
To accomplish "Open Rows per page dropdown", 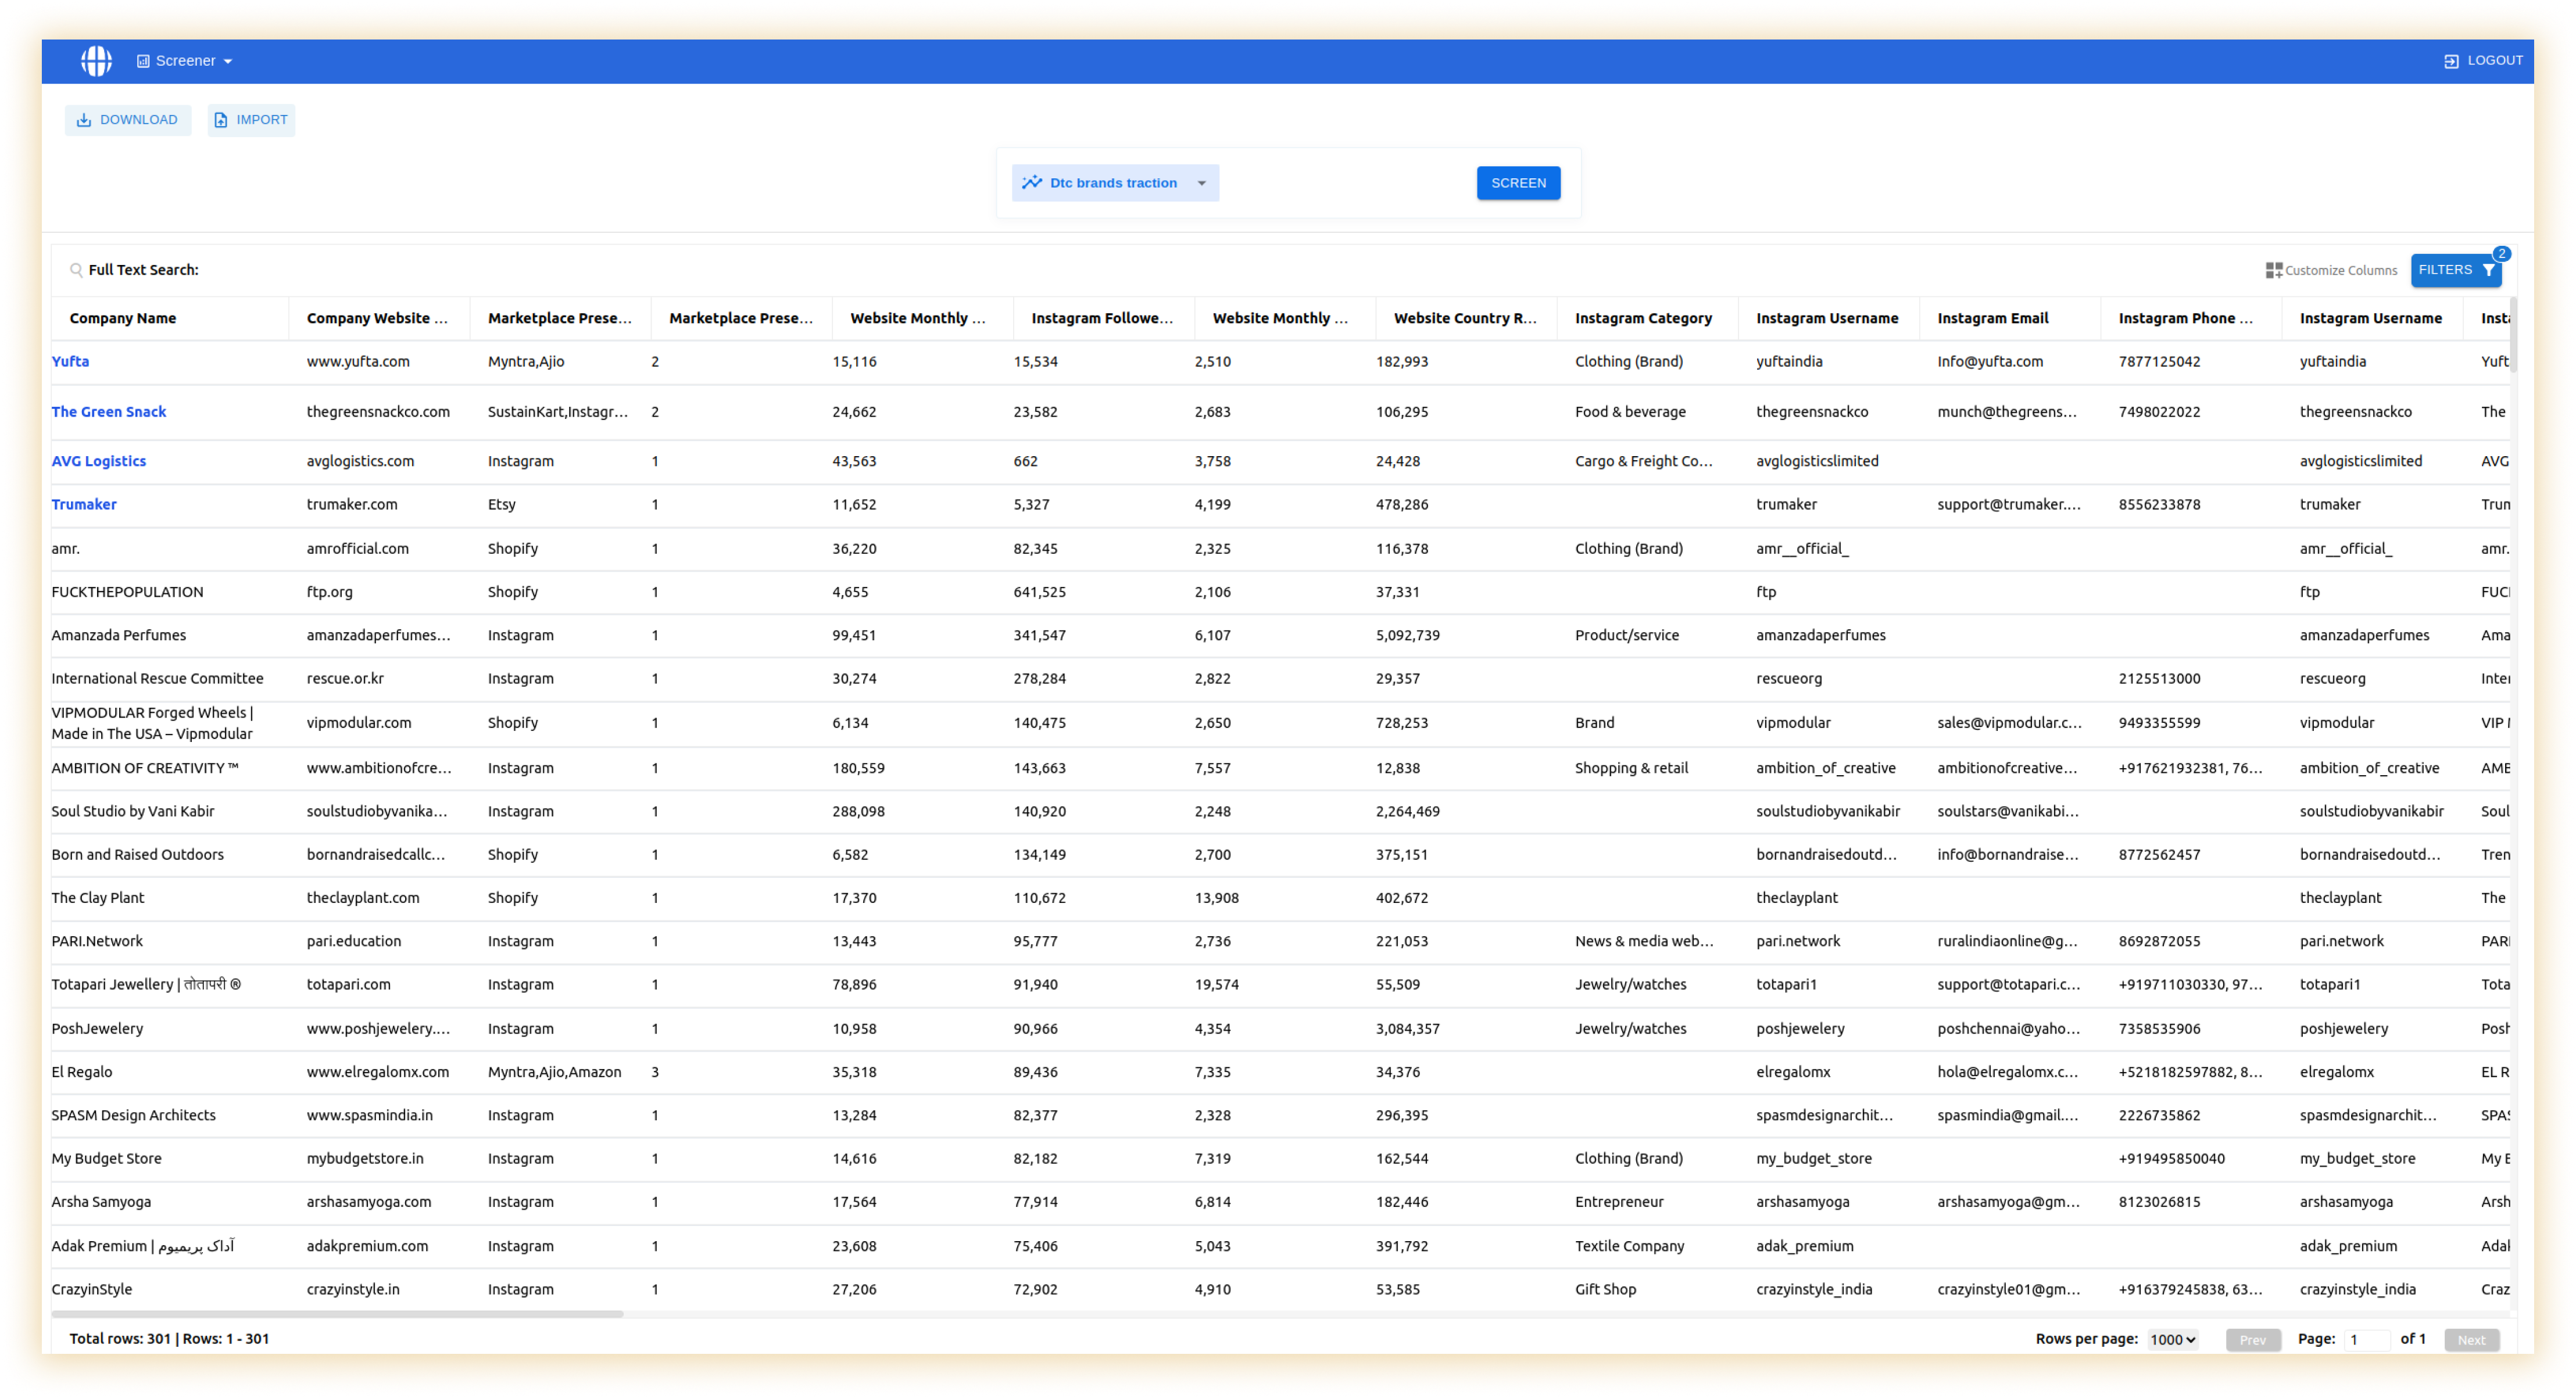I will (x=2172, y=1340).
